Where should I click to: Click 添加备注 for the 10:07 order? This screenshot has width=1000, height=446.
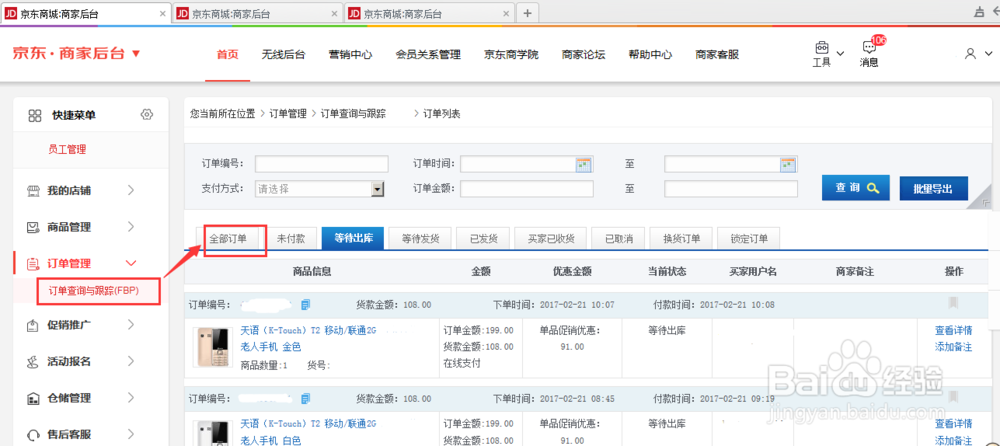pos(953,347)
